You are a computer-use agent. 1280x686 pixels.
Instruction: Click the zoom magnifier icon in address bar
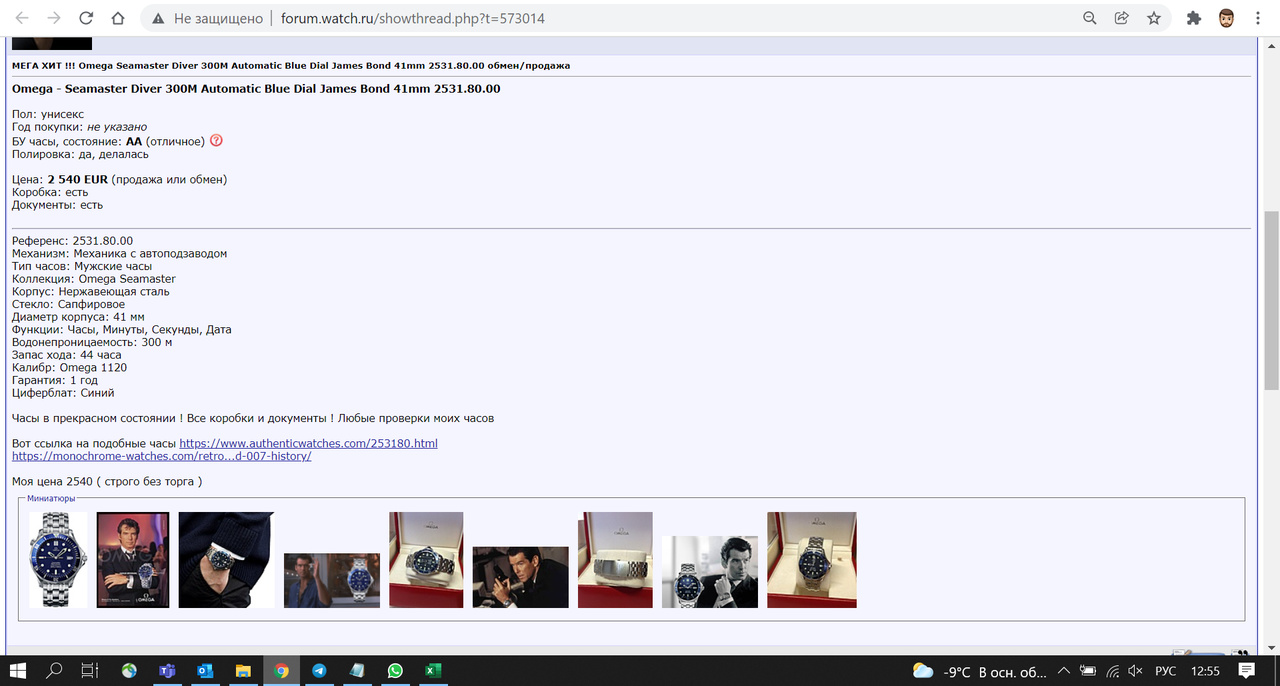point(1090,18)
